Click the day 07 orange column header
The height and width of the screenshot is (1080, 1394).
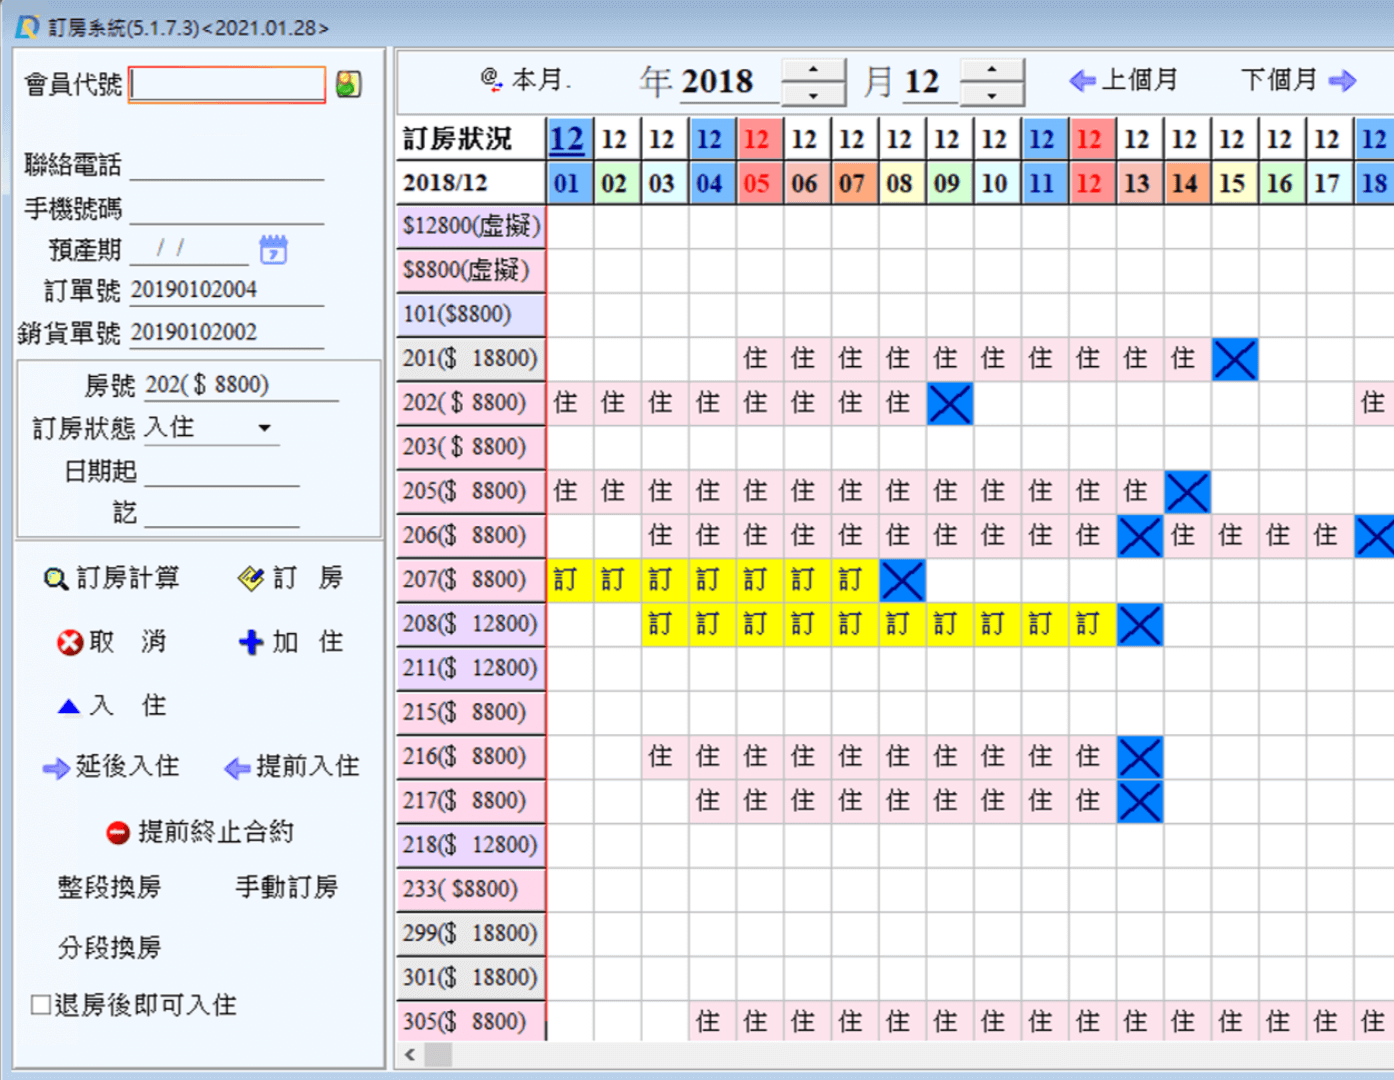click(x=852, y=183)
